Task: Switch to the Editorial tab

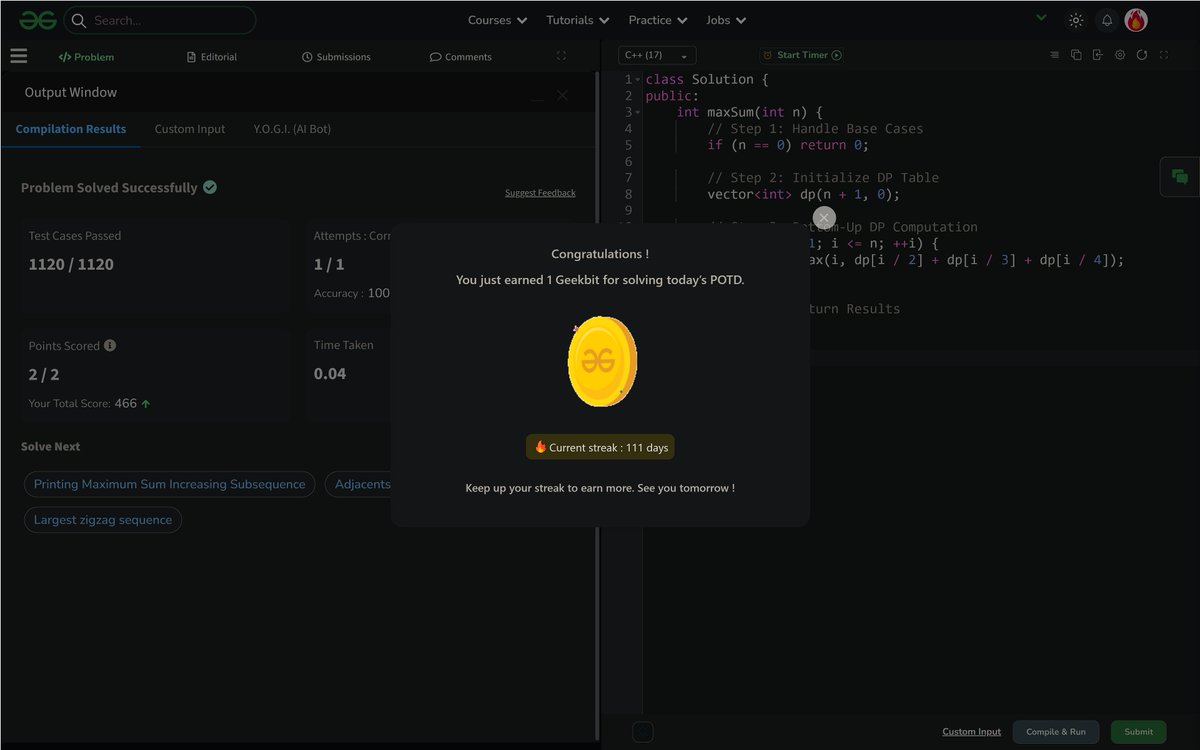Action: point(212,57)
